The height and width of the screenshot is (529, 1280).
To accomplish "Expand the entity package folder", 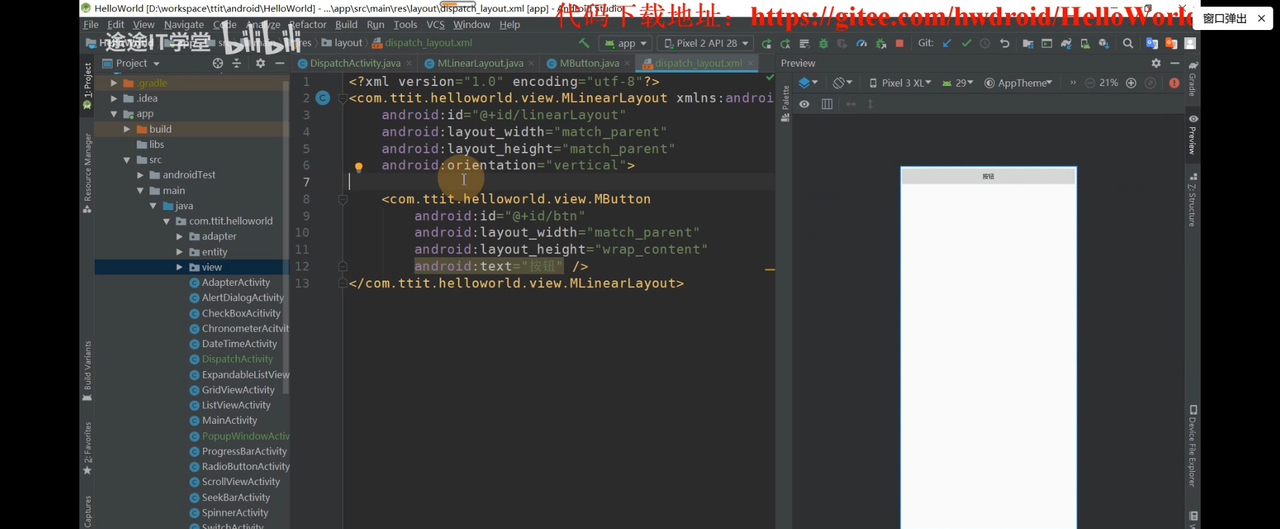I will pos(180,252).
